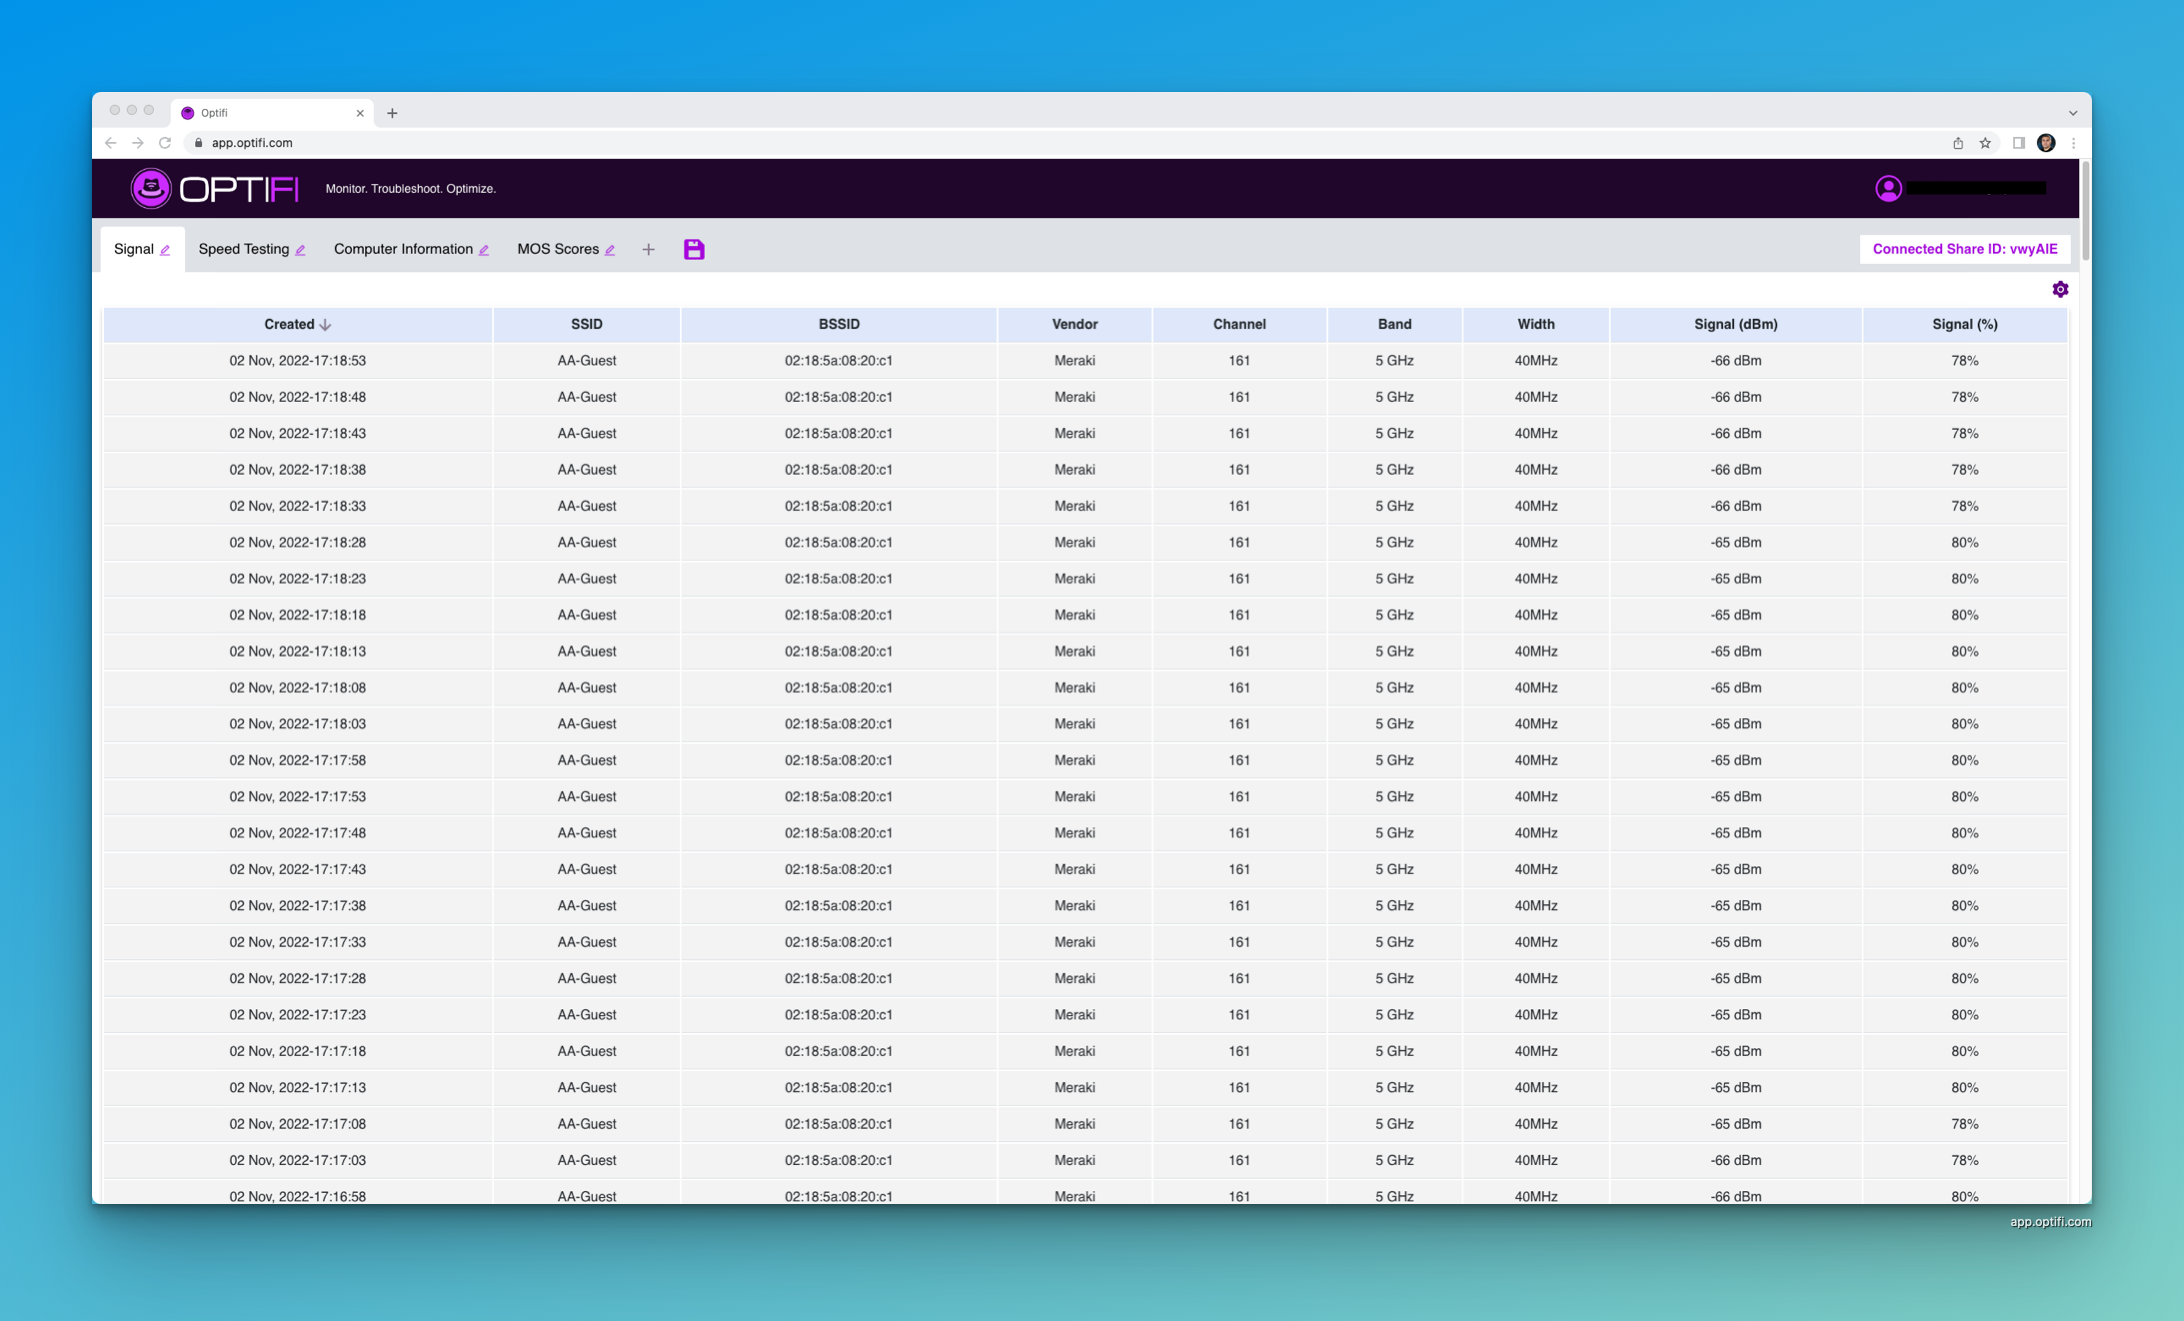Image resolution: width=2184 pixels, height=1321 pixels.
Task: Click the Connected Share ID button
Action: click(x=1964, y=249)
